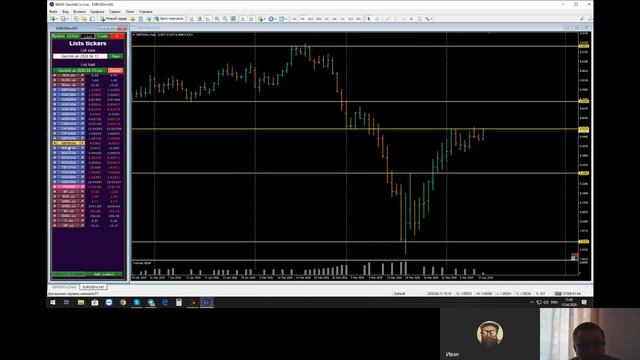Open the objects dropdown at toolbar end
Screen dimensions: 640x360
429,19
